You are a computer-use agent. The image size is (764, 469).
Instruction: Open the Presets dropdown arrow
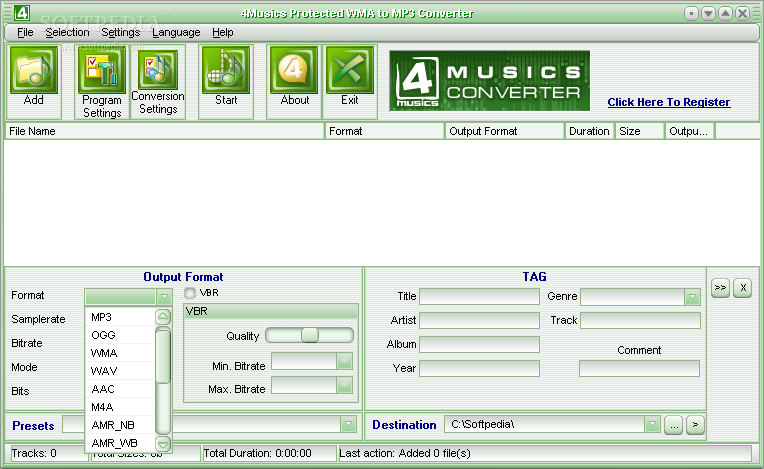(348, 424)
